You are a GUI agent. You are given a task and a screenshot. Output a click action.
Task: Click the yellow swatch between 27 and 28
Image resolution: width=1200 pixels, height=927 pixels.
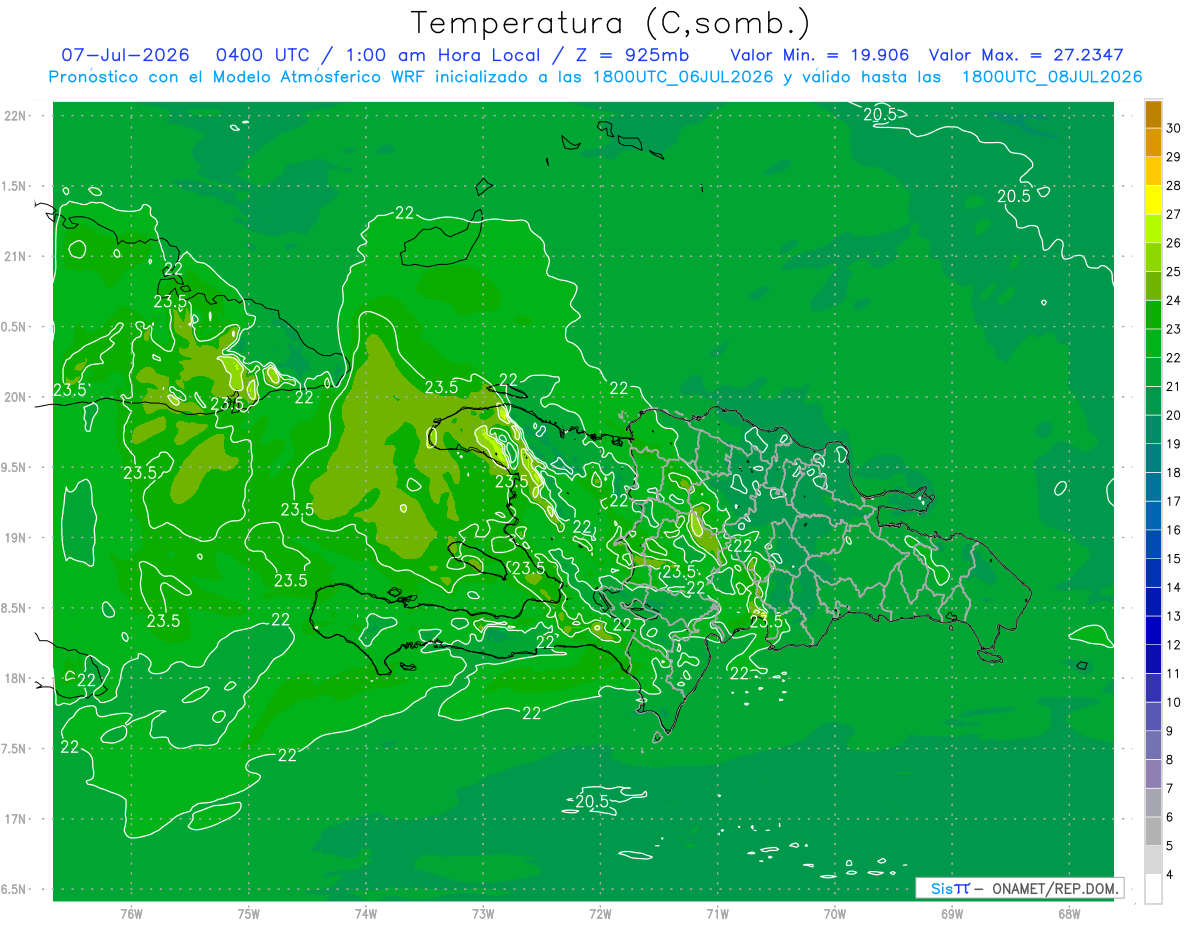tap(1153, 200)
